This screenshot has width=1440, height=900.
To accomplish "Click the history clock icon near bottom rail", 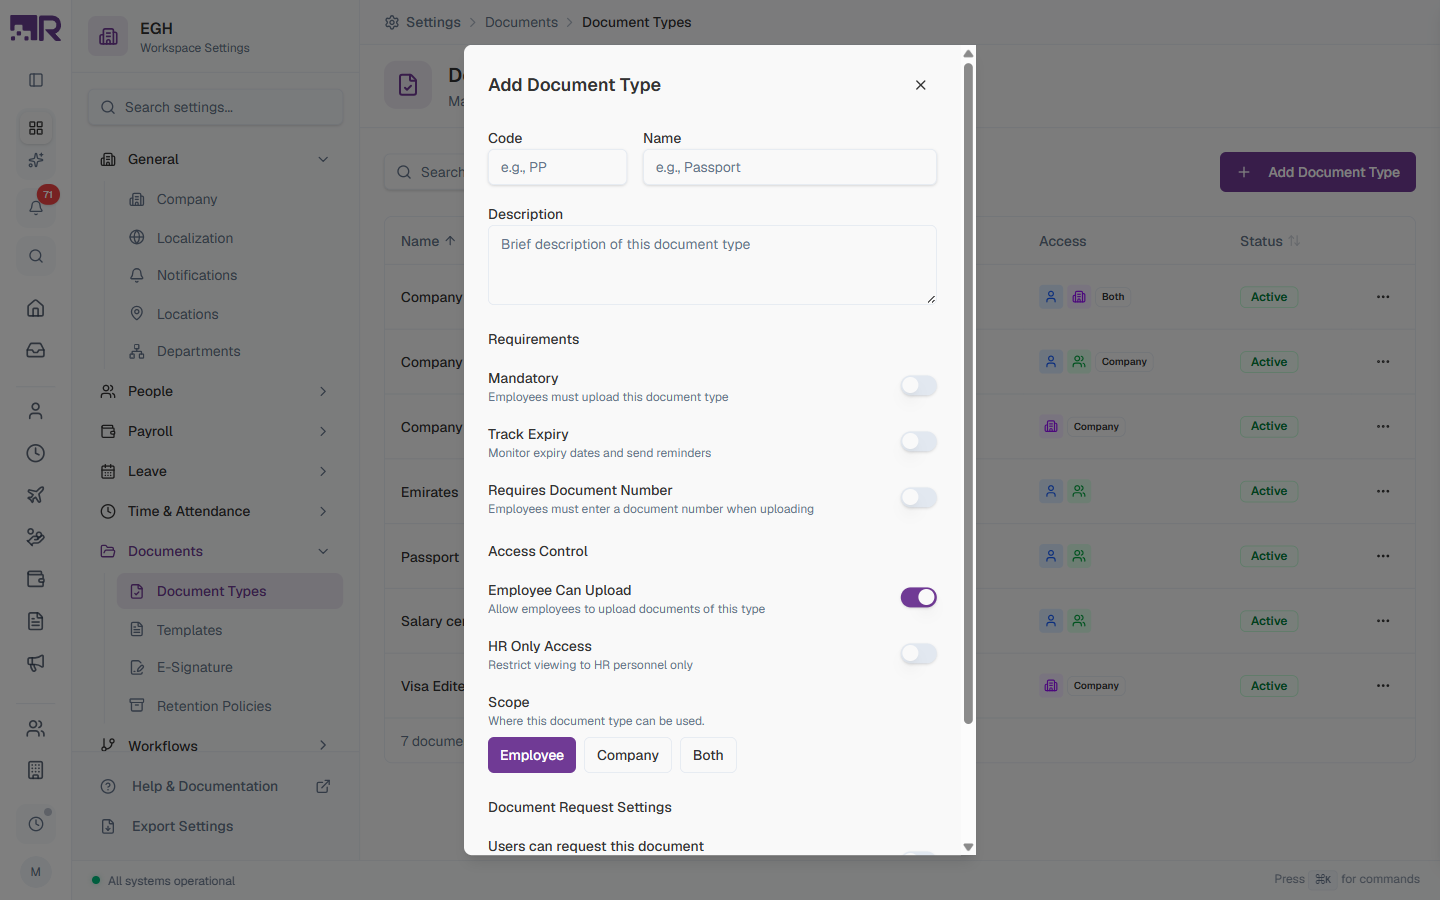I will pyautogui.click(x=36, y=824).
